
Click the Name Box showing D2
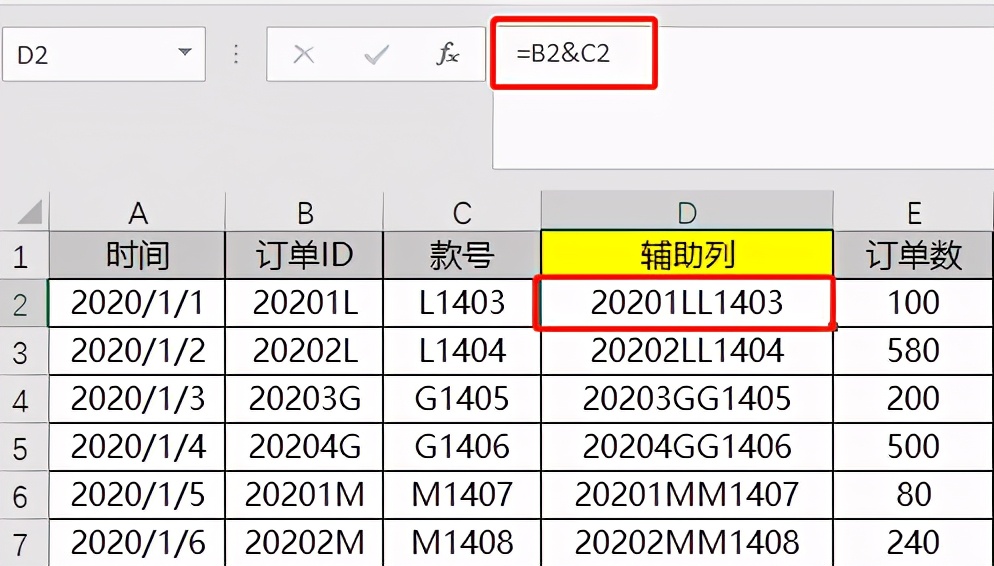coord(104,55)
